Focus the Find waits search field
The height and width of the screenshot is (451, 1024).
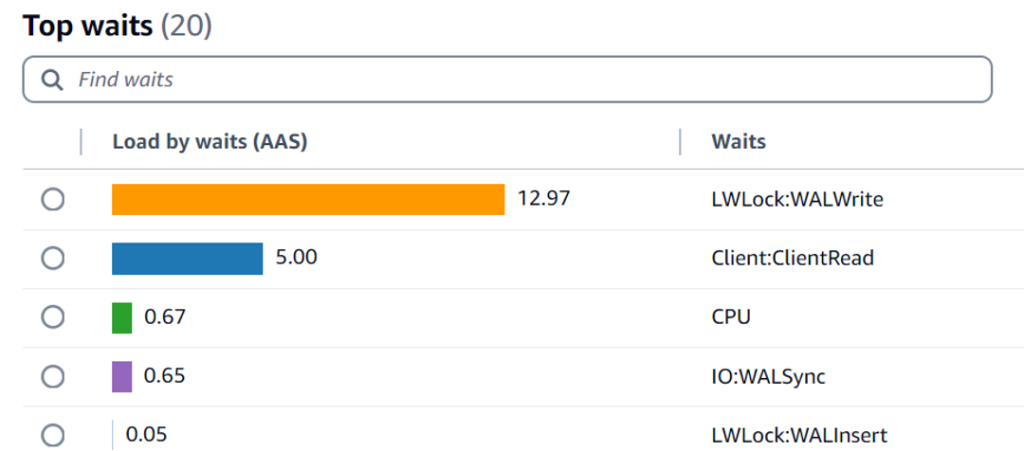507,79
